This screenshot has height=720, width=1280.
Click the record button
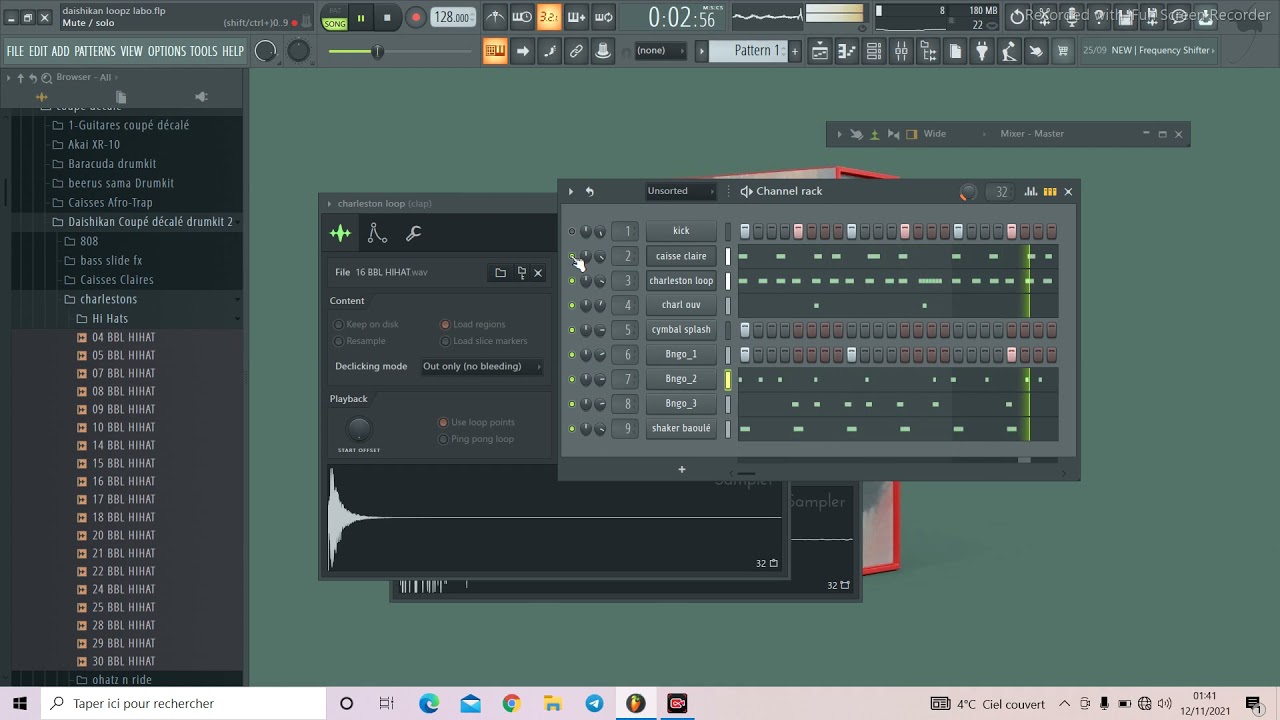(415, 18)
